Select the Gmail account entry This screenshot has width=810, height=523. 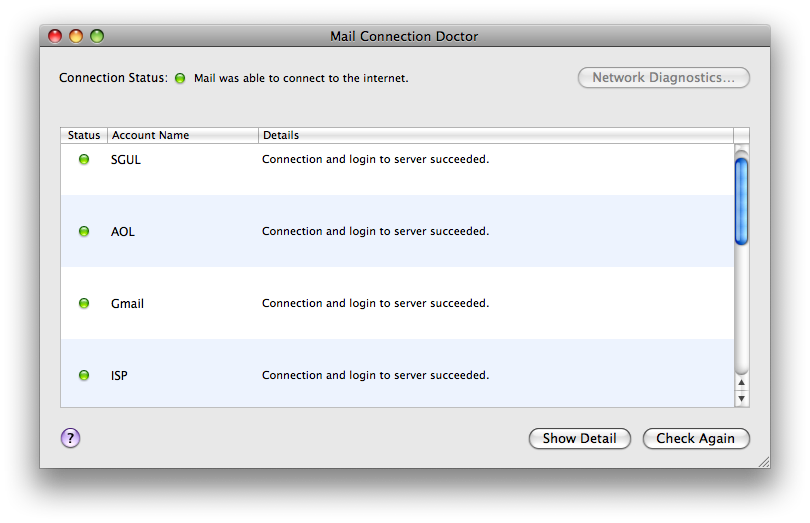397,303
